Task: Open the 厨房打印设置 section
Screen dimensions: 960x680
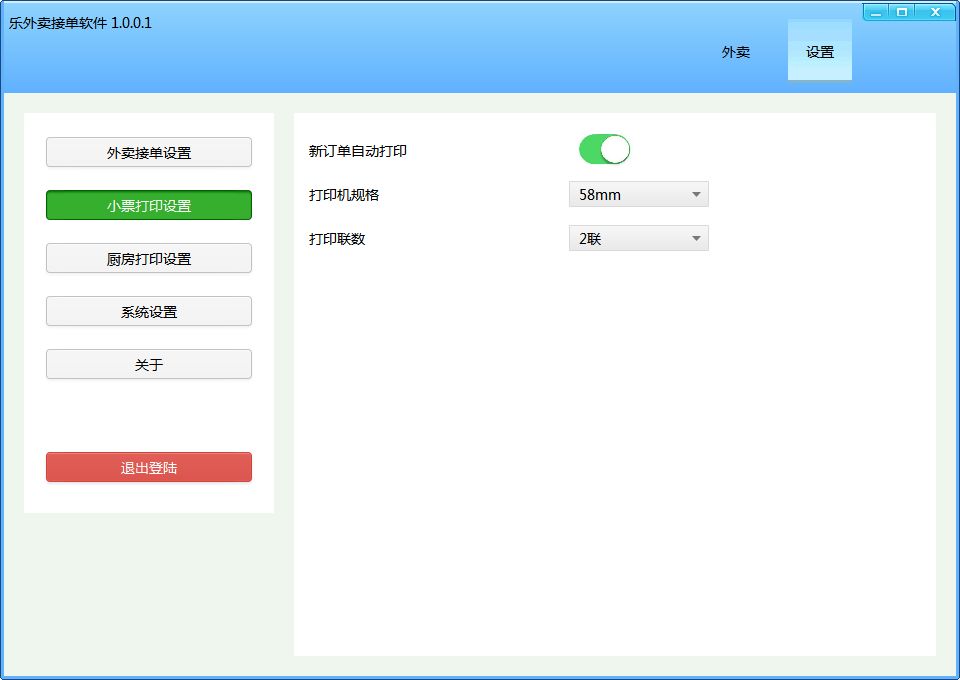Action: pyautogui.click(x=149, y=259)
